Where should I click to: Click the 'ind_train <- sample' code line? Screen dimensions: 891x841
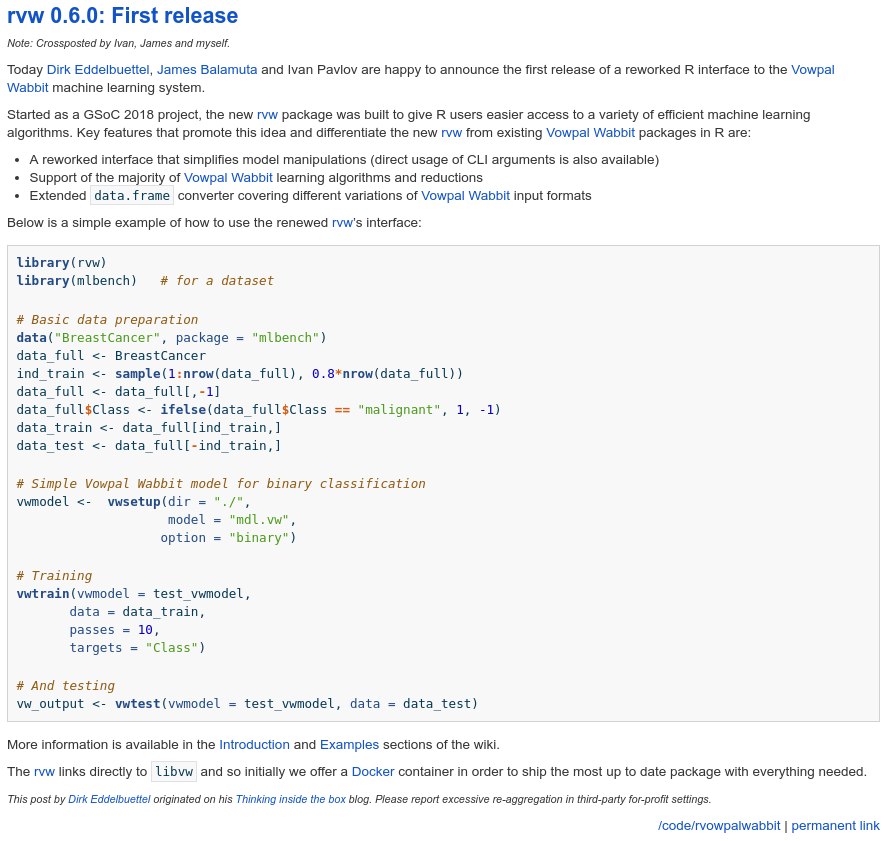click(x=240, y=374)
